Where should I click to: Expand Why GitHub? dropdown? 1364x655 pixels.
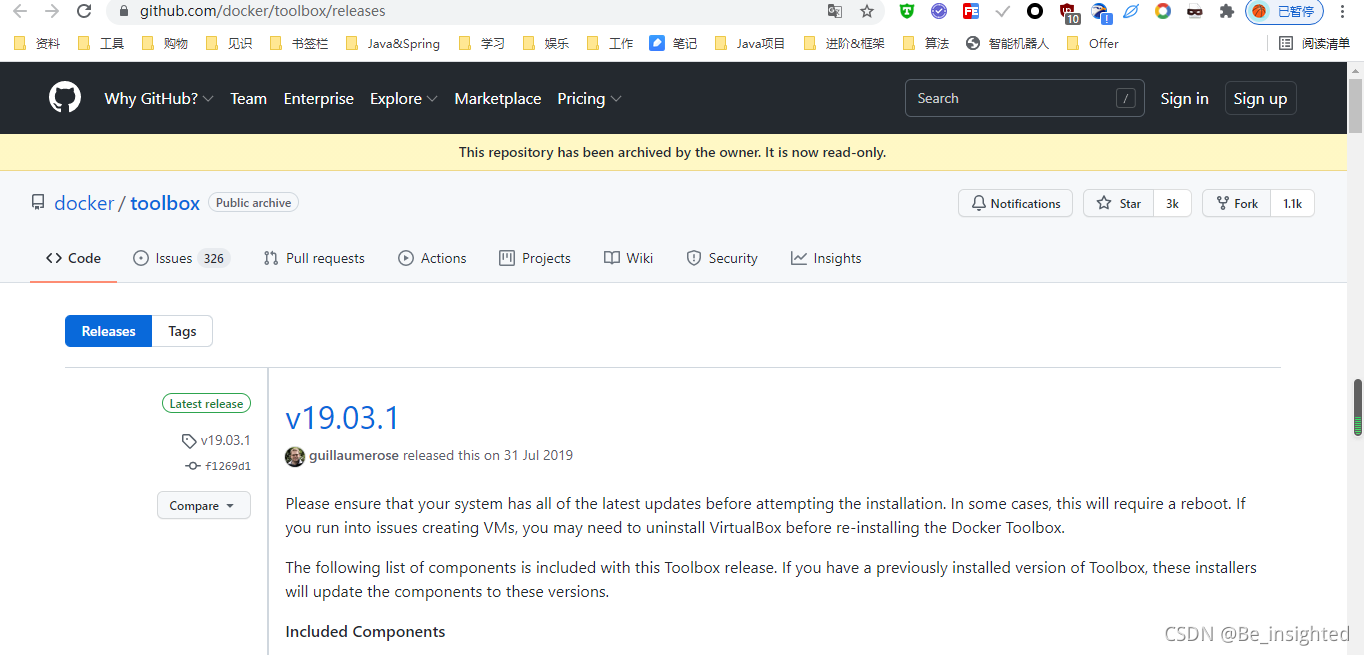[x=159, y=98]
